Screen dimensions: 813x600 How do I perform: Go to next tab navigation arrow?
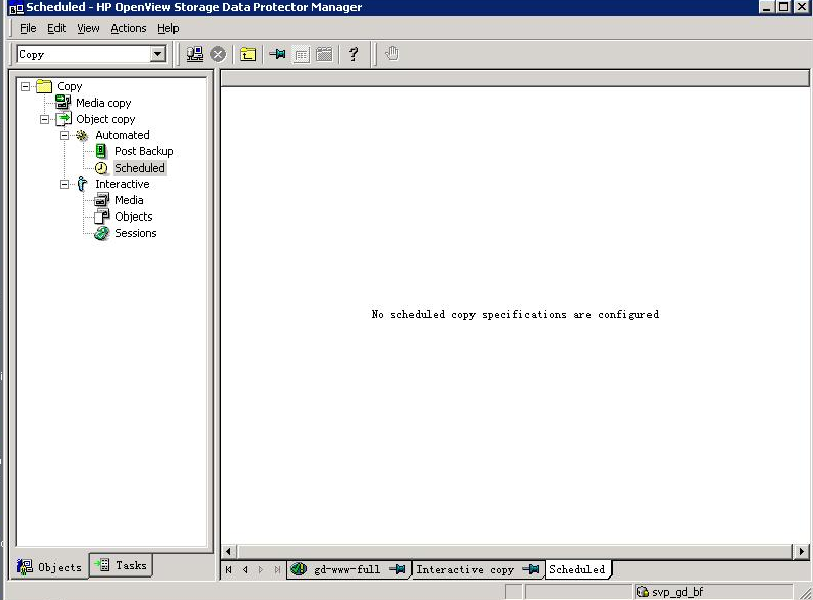[x=261, y=569]
